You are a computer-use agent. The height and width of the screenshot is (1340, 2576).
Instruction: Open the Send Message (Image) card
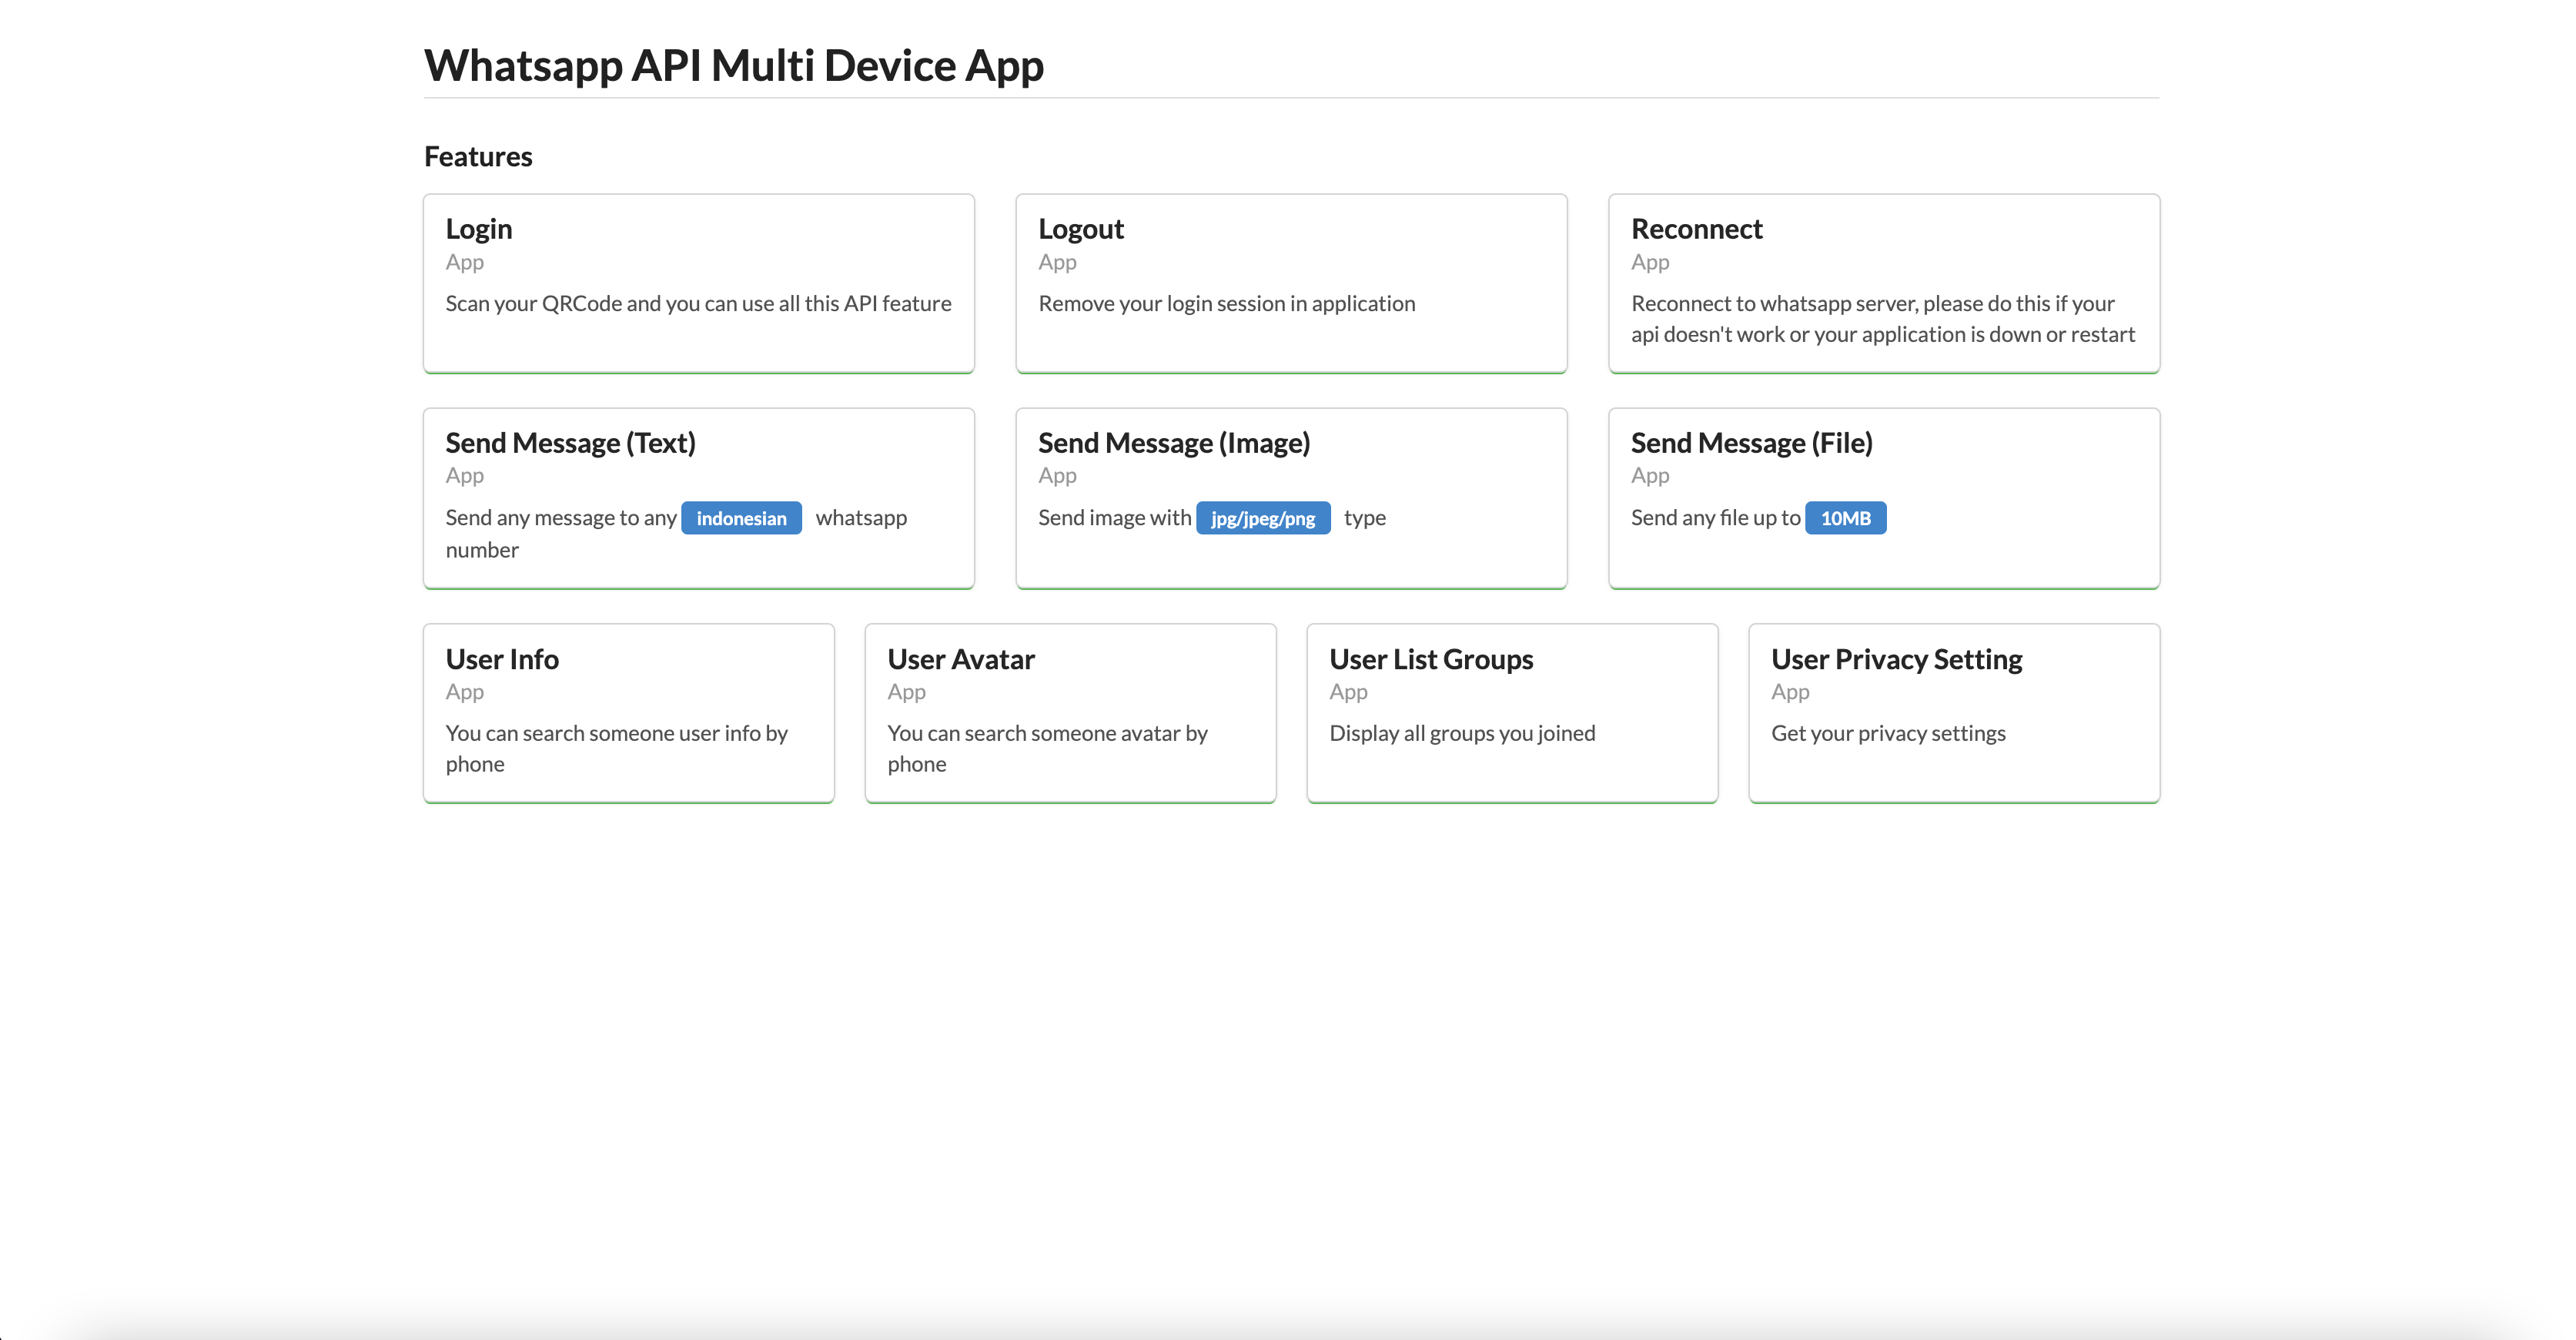[1291, 498]
